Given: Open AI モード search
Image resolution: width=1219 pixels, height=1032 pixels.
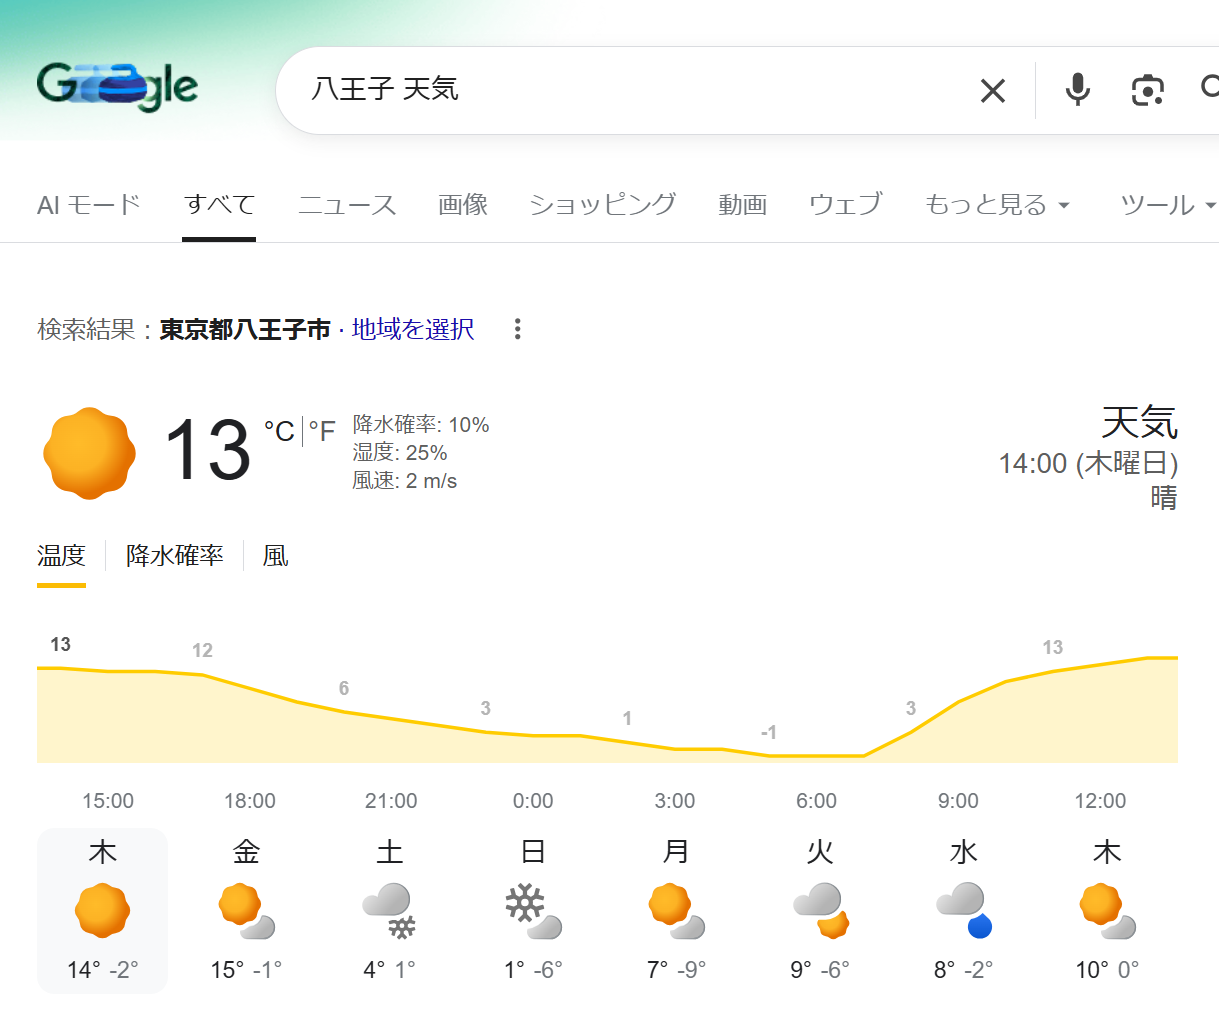Looking at the screenshot, I should (89, 205).
